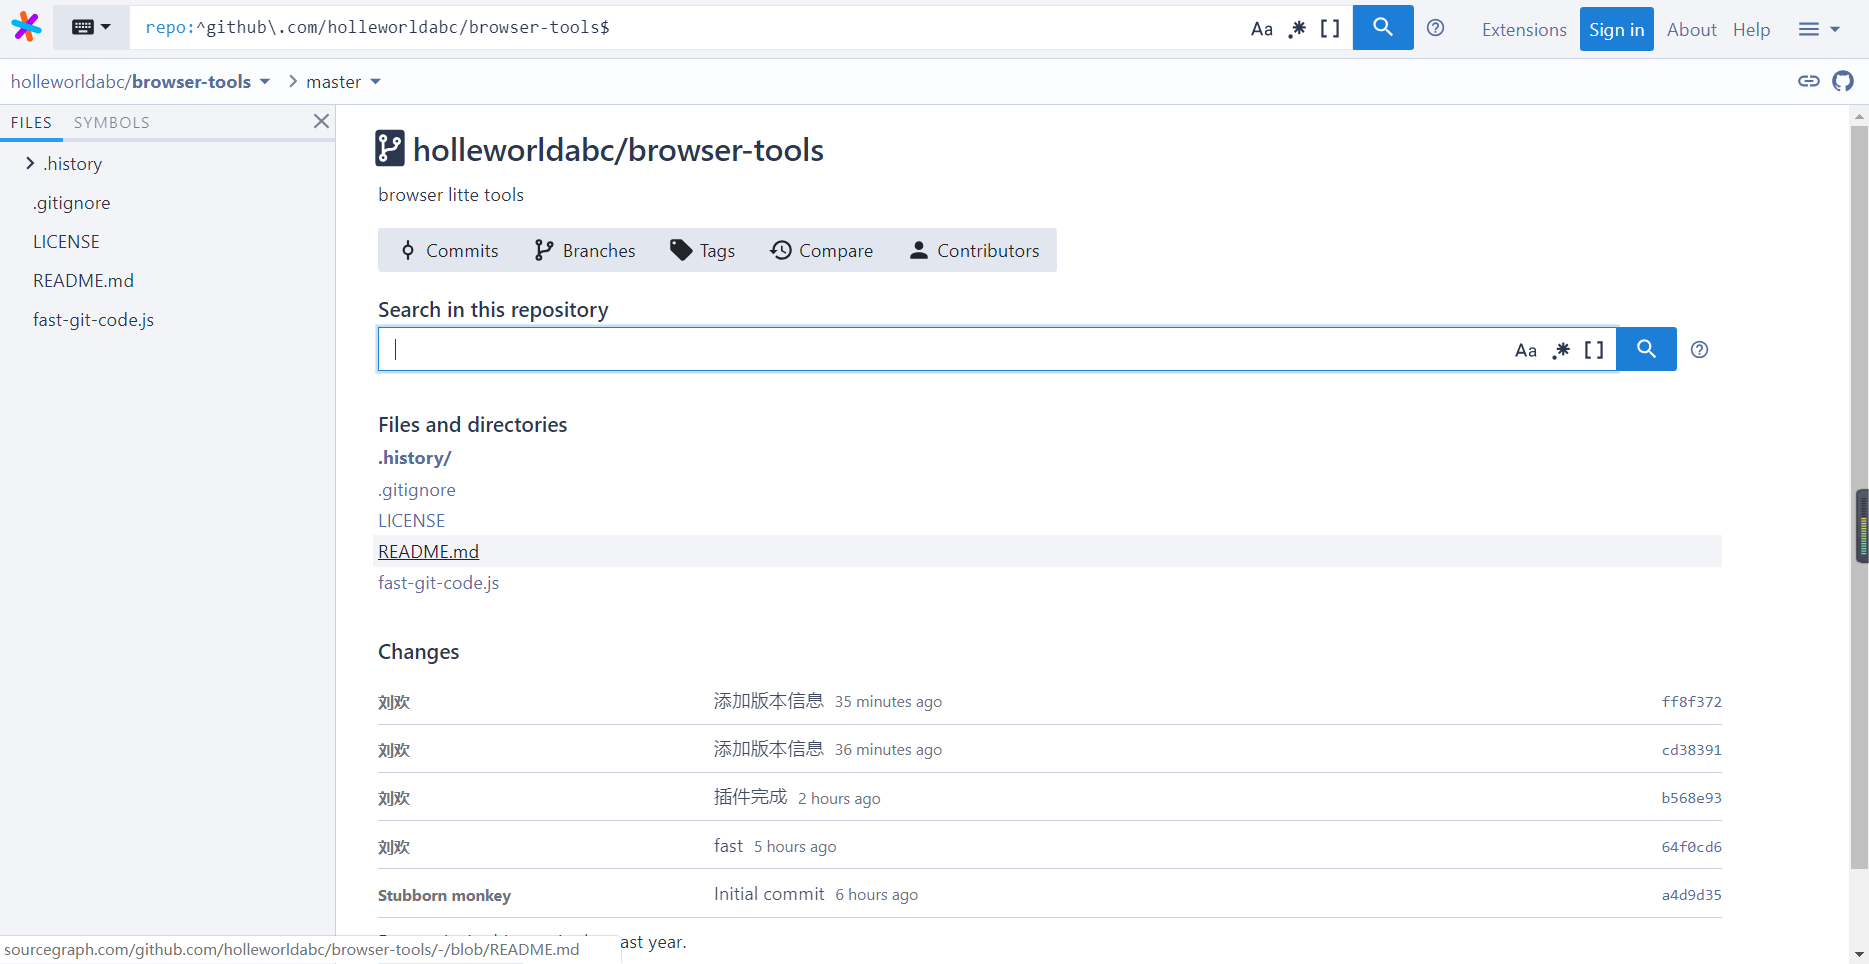Click the repository search input field
The width and height of the screenshot is (1869, 964).
(x=940, y=349)
